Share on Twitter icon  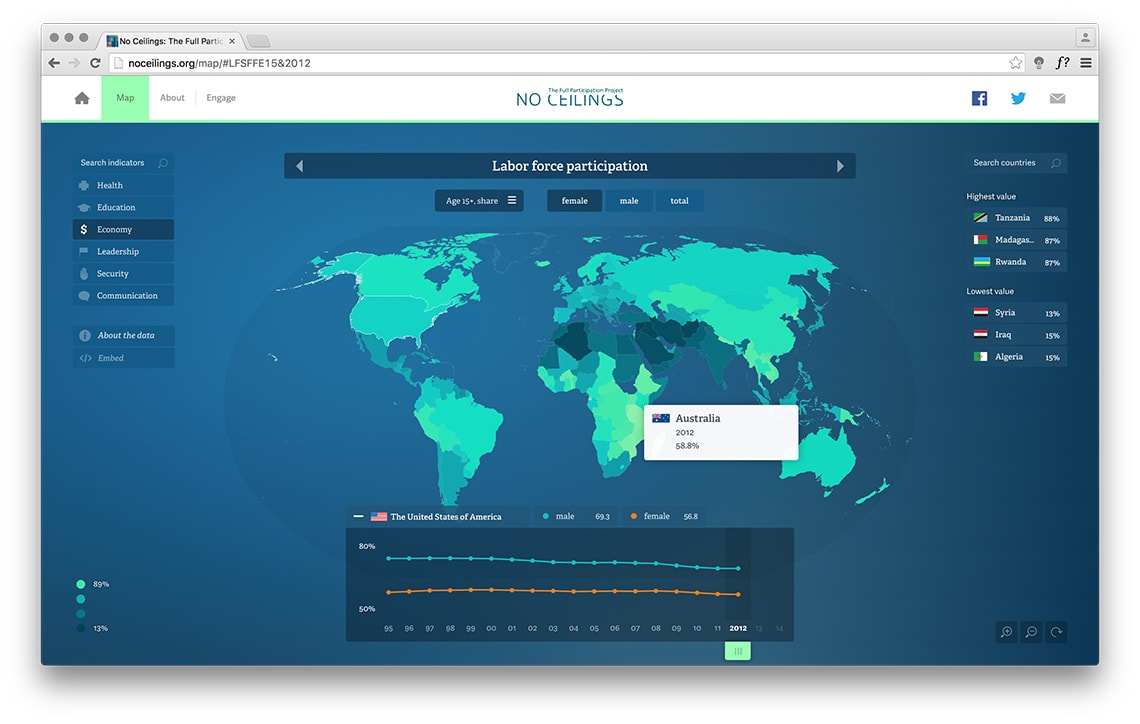1018,98
